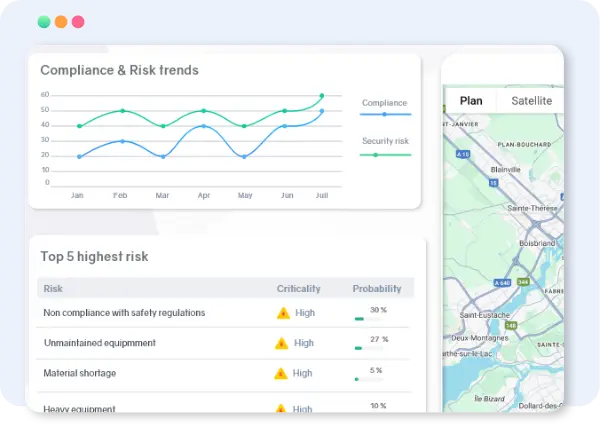Open Non compliance with safety regulations risk

pyautogui.click(x=124, y=313)
